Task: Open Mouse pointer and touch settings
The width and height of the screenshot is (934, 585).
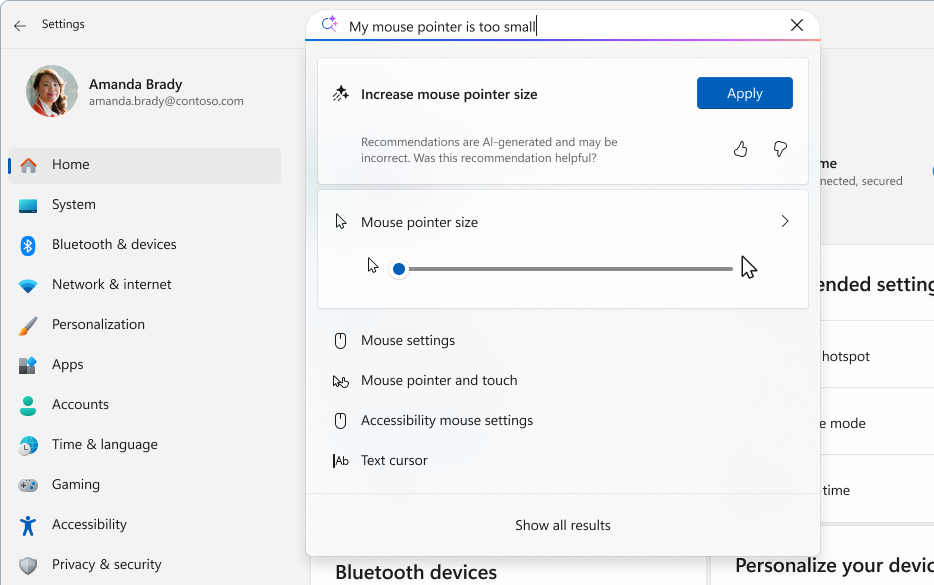Action: [438, 380]
